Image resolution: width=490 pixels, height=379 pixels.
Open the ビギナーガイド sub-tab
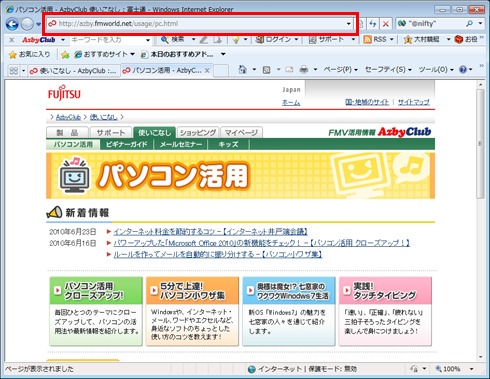coord(126,144)
